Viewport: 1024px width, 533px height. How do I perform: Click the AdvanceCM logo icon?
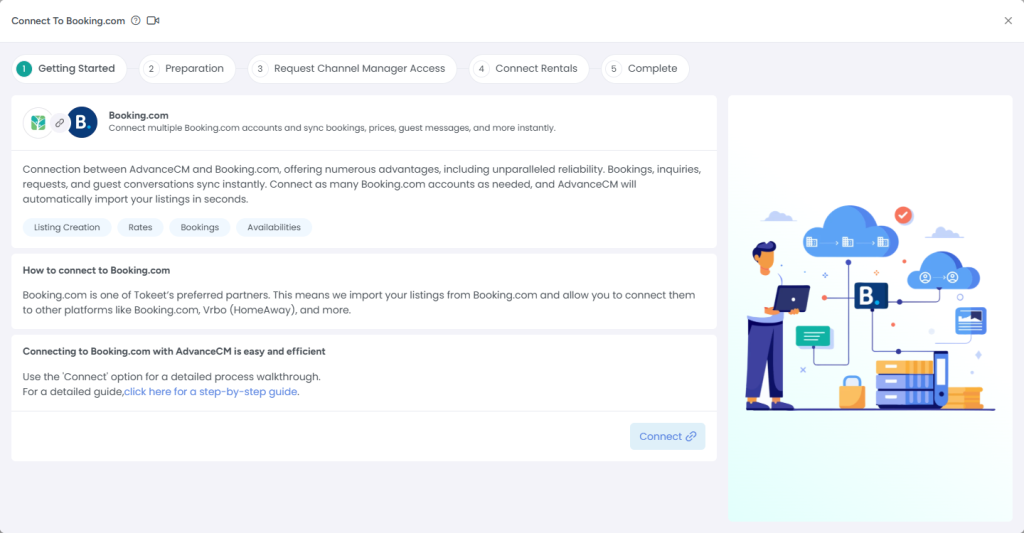point(38,123)
